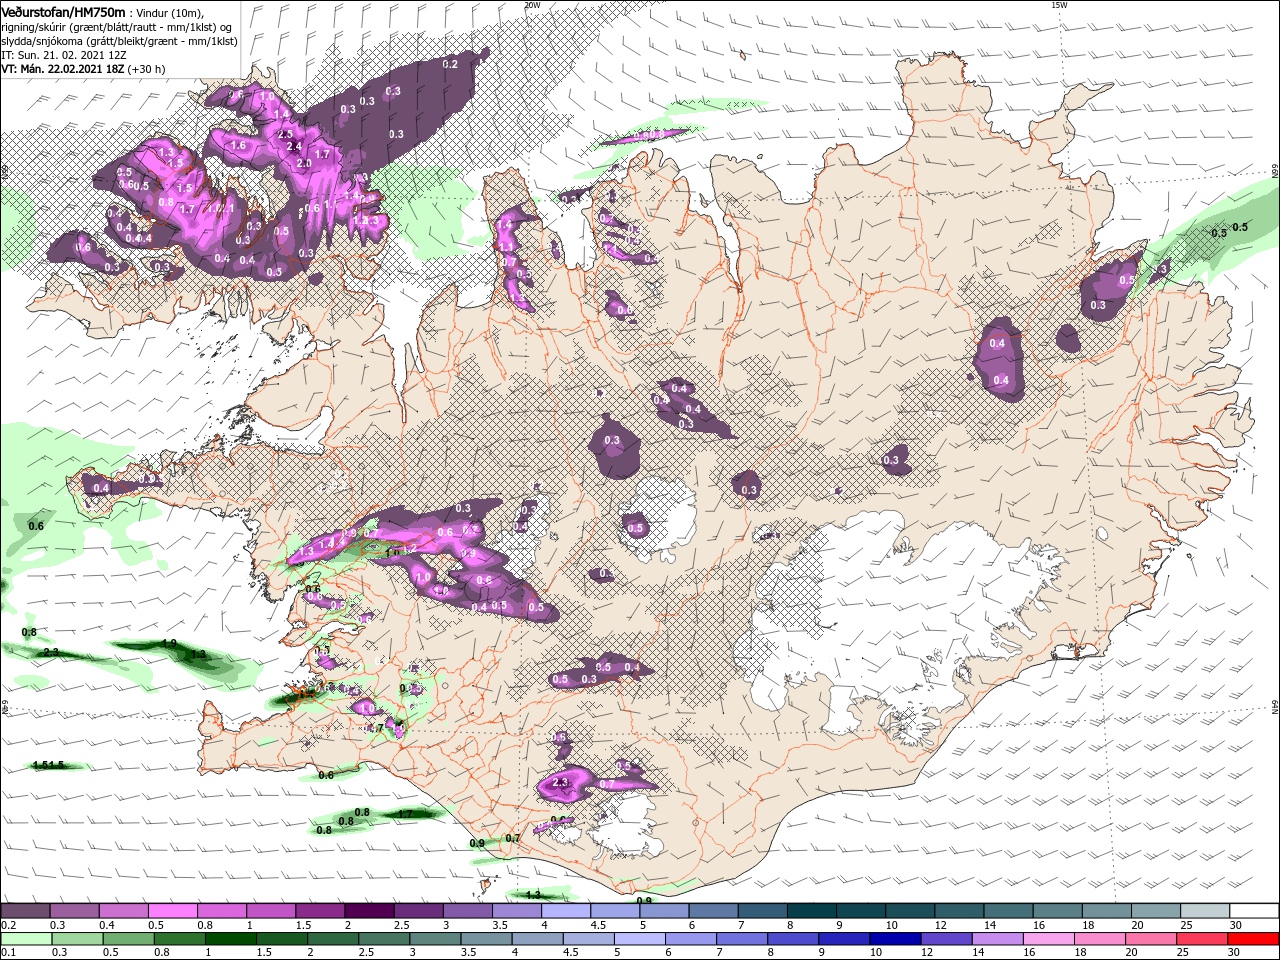This screenshot has height=960, width=1280.
Task: Click the bright pink 0.5–0.8 snow legend swatch
Action: [x=172, y=911]
